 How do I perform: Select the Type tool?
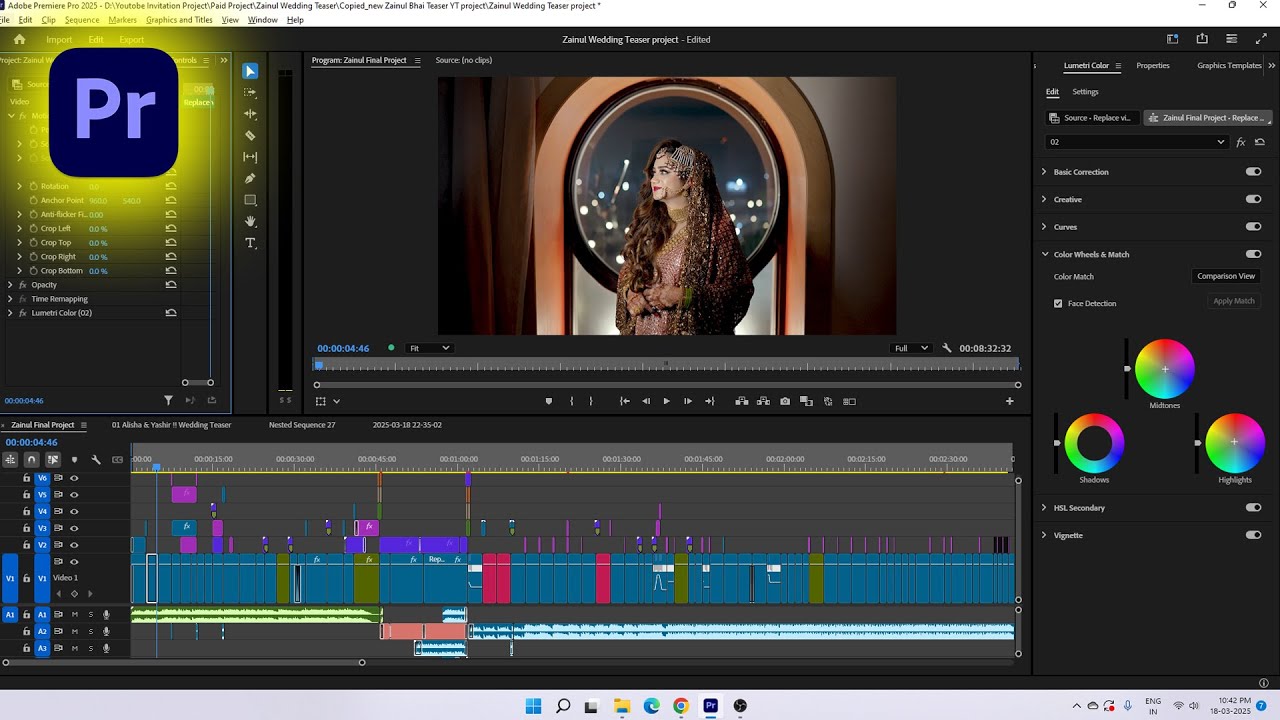250,243
